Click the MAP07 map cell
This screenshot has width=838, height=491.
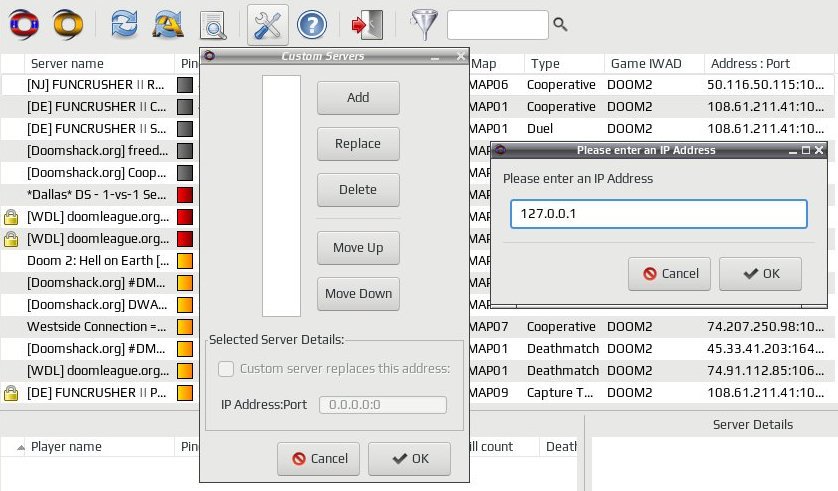[x=488, y=326]
